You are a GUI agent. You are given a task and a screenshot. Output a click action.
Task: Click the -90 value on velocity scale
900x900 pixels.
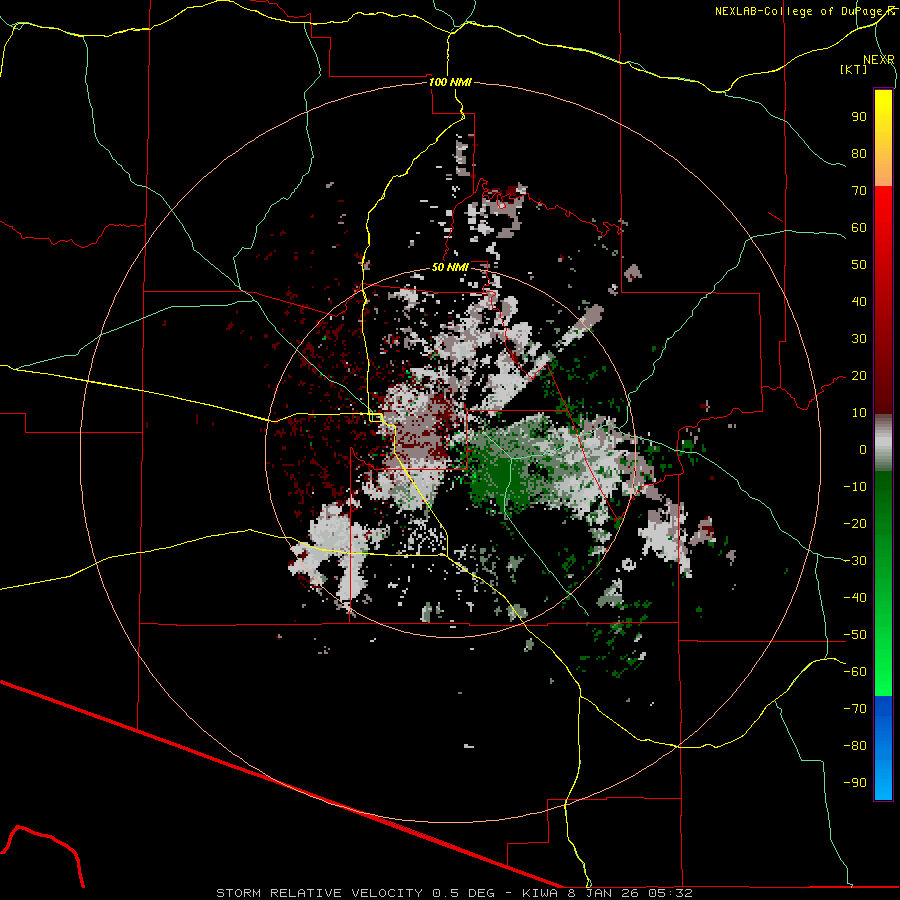[x=855, y=783]
